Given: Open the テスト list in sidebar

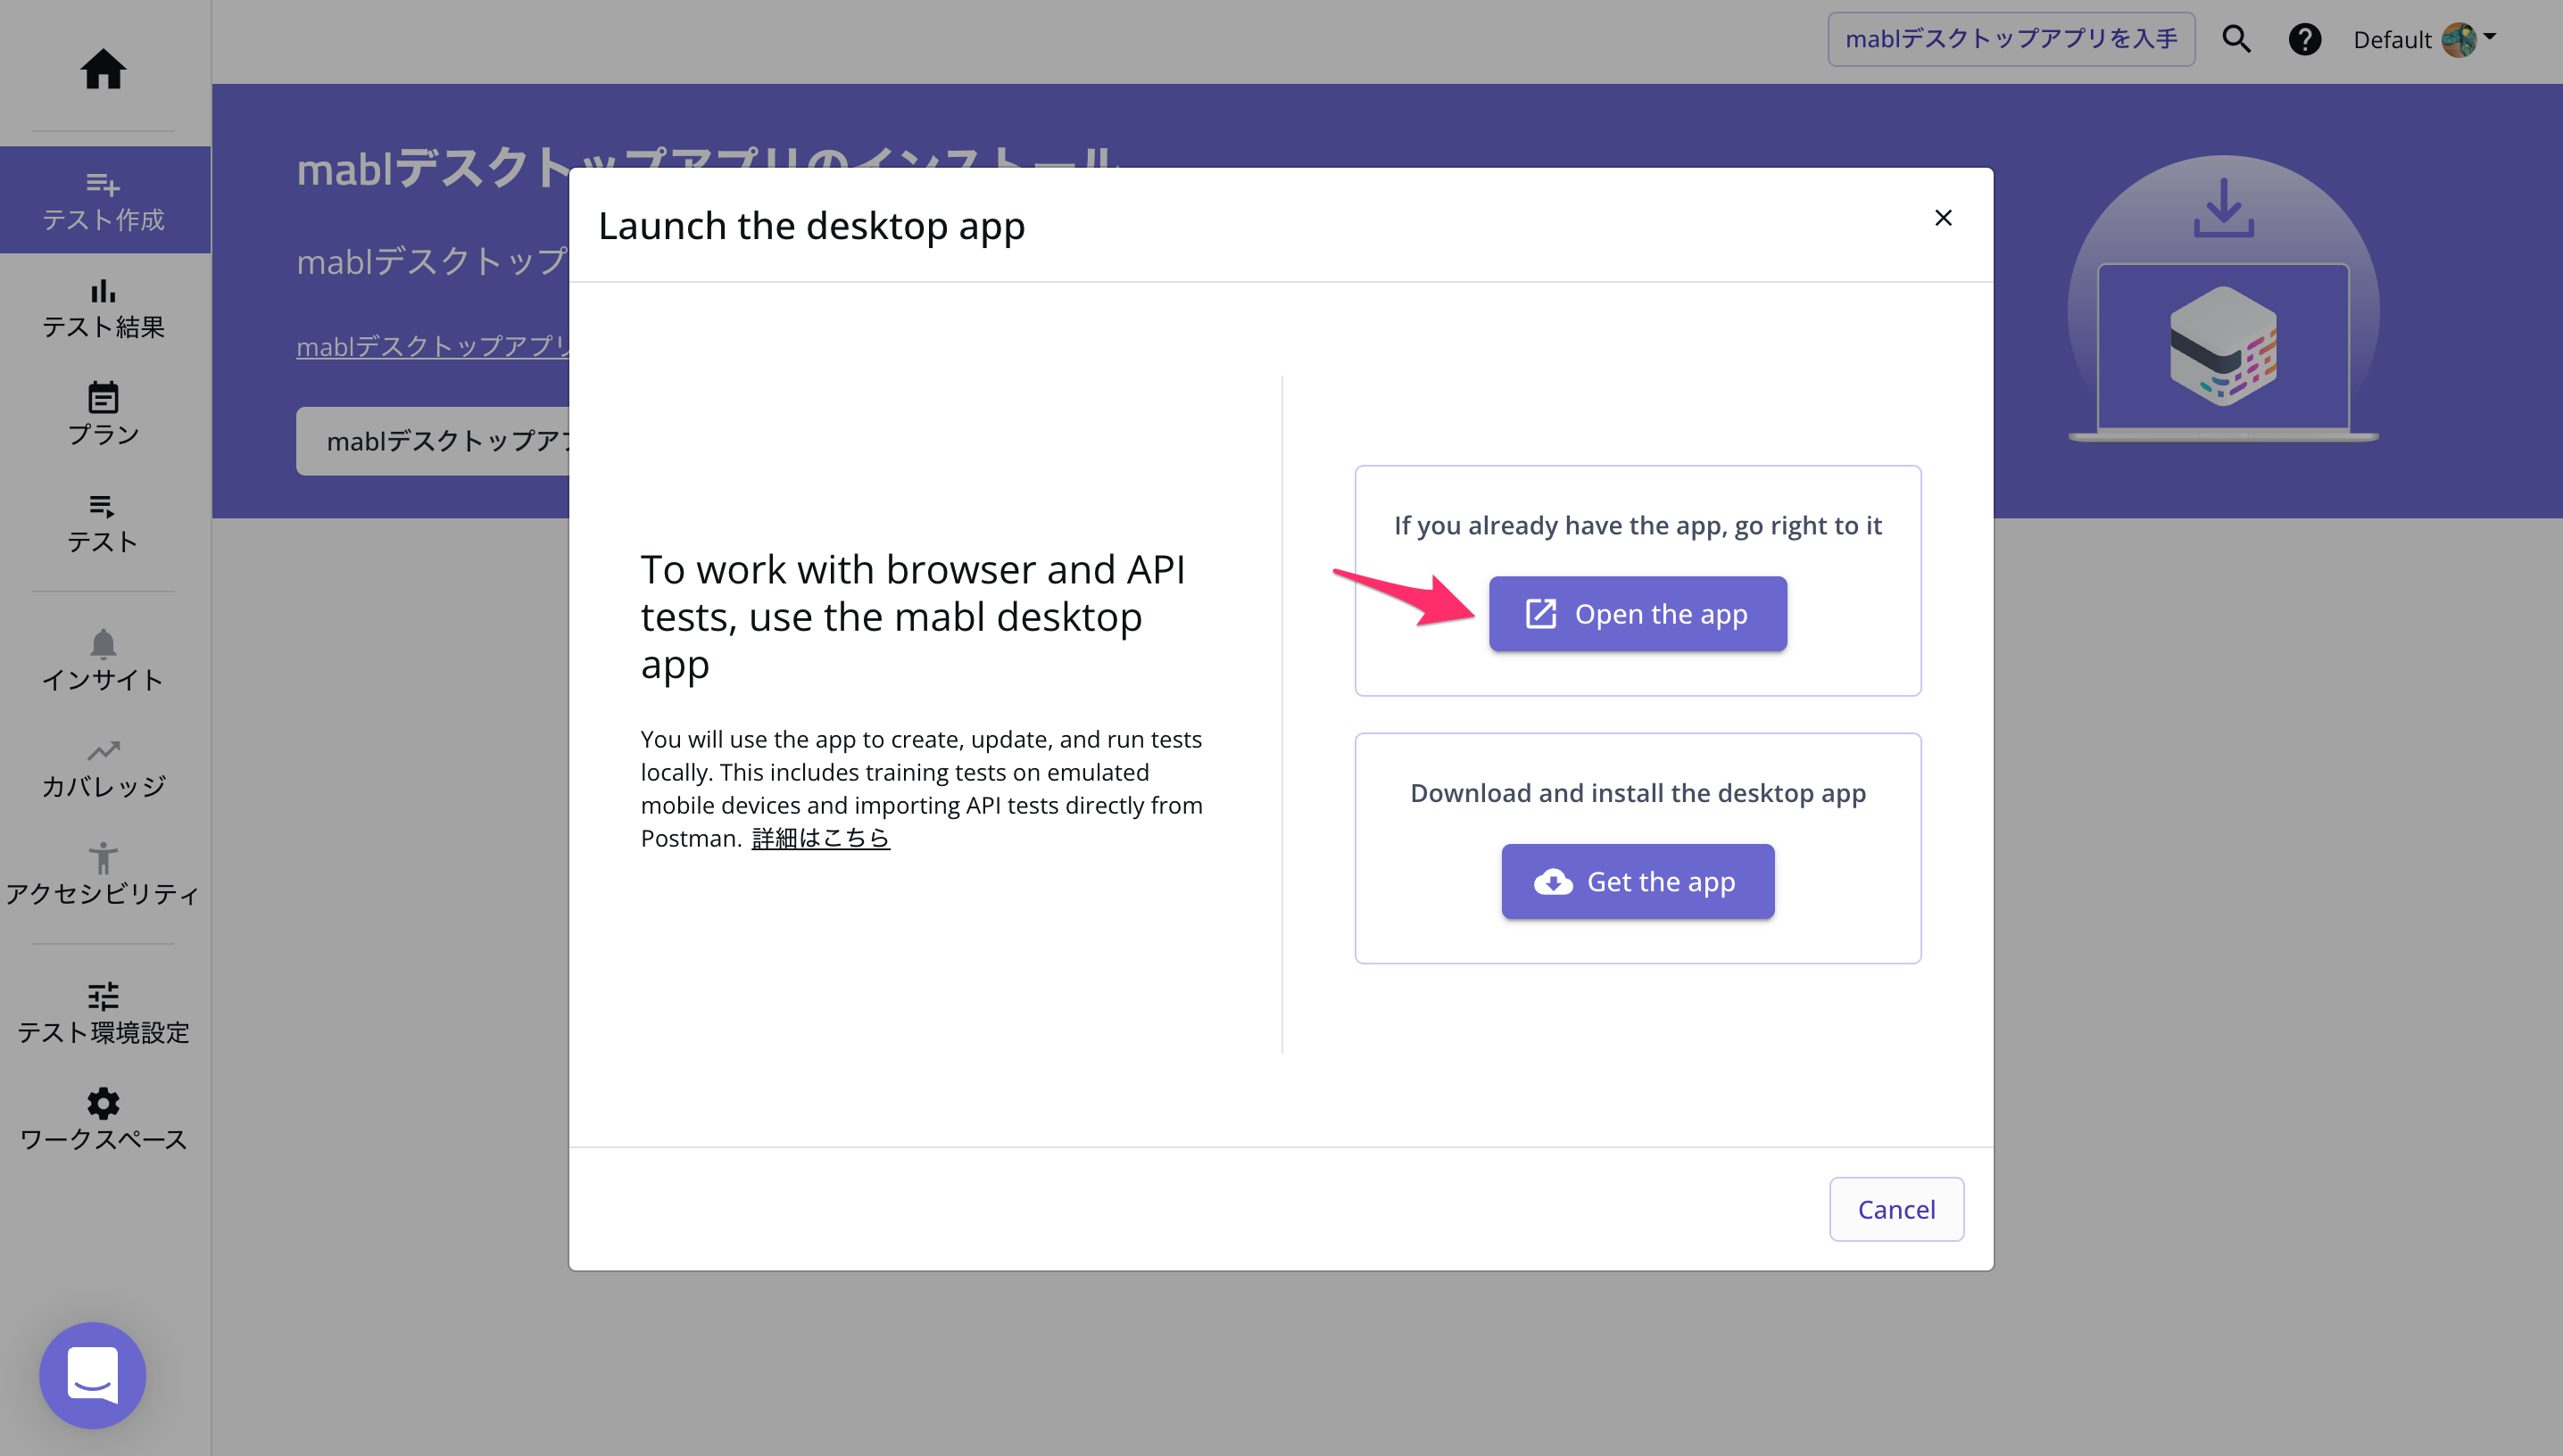Looking at the screenshot, I should [x=103, y=524].
